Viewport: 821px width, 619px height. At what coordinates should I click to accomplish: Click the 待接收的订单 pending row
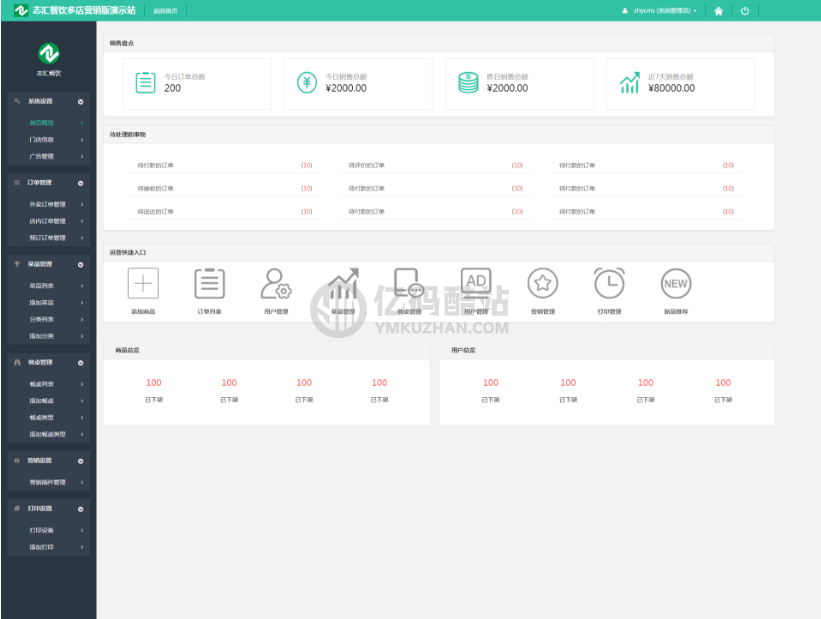pyautogui.click(x=225, y=189)
